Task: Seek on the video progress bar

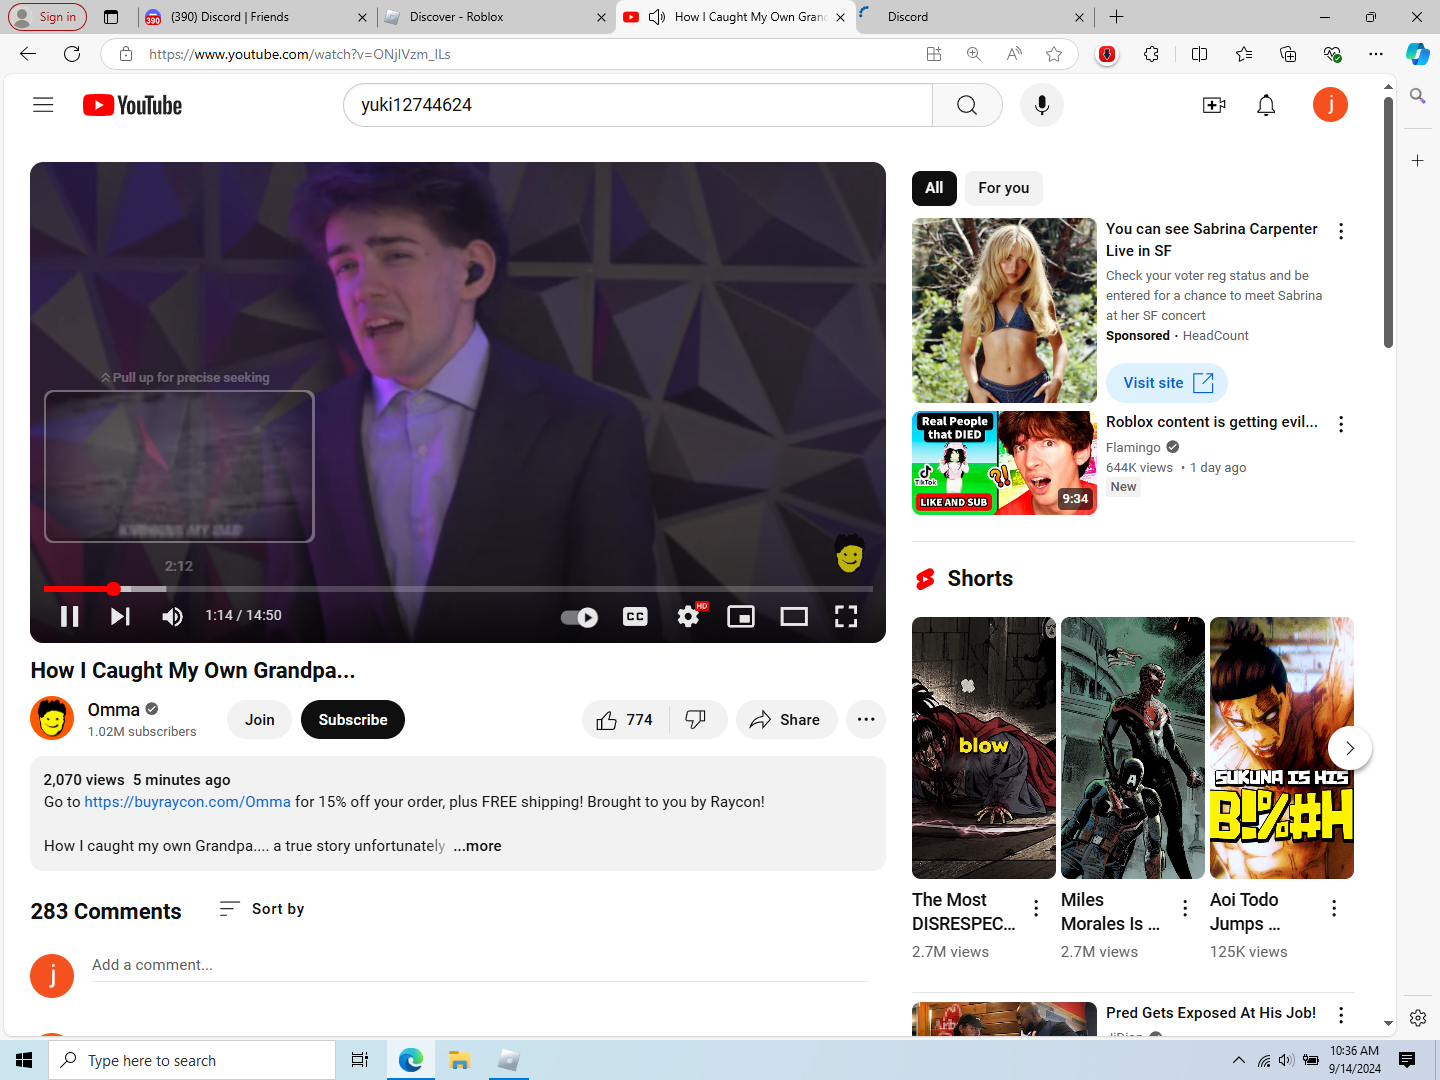Action: [x=458, y=589]
